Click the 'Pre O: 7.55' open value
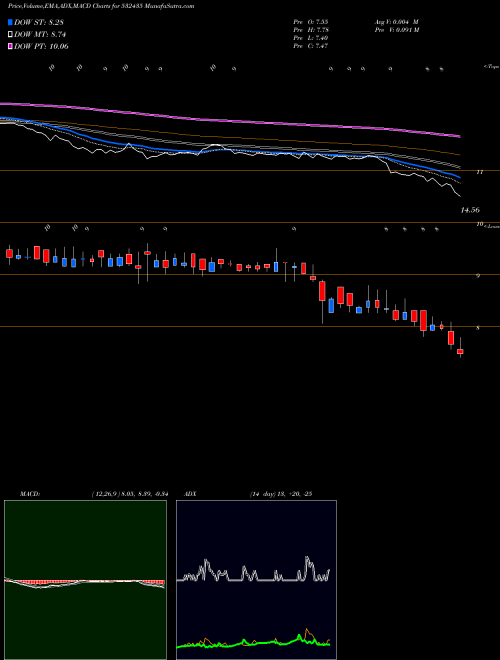 (311, 21)
